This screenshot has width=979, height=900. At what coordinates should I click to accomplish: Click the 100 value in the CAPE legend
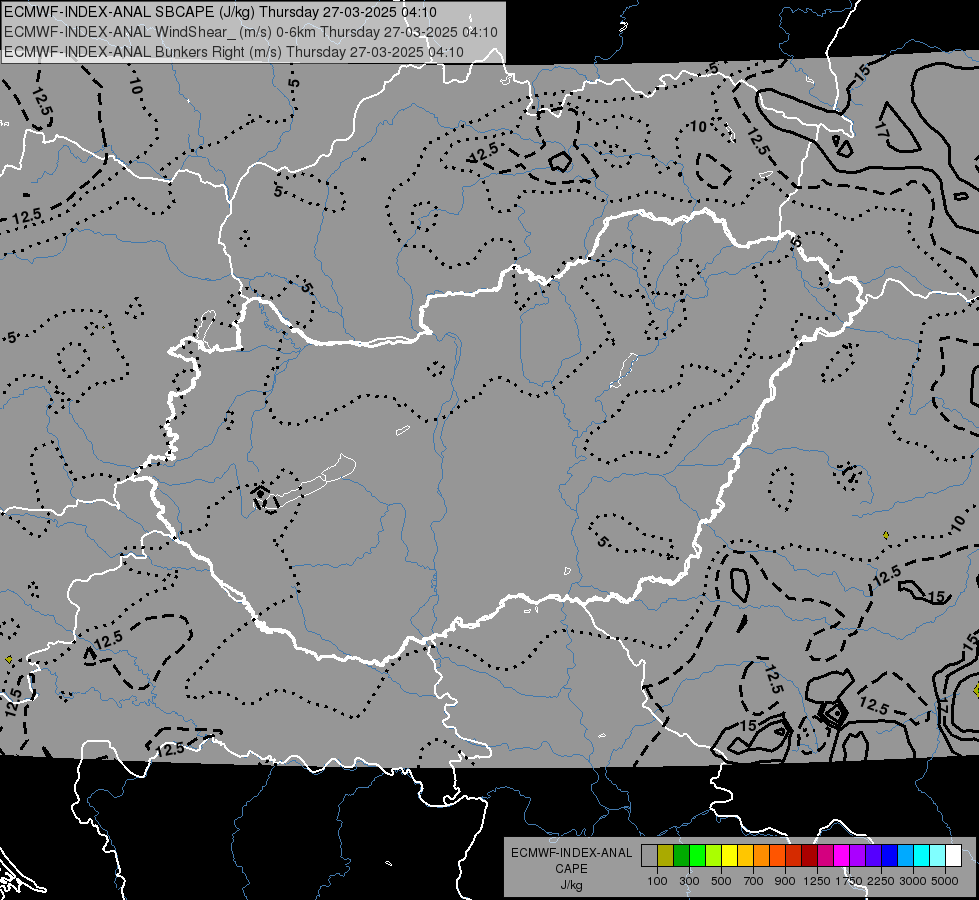pyautogui.click(x=657, y=881)
